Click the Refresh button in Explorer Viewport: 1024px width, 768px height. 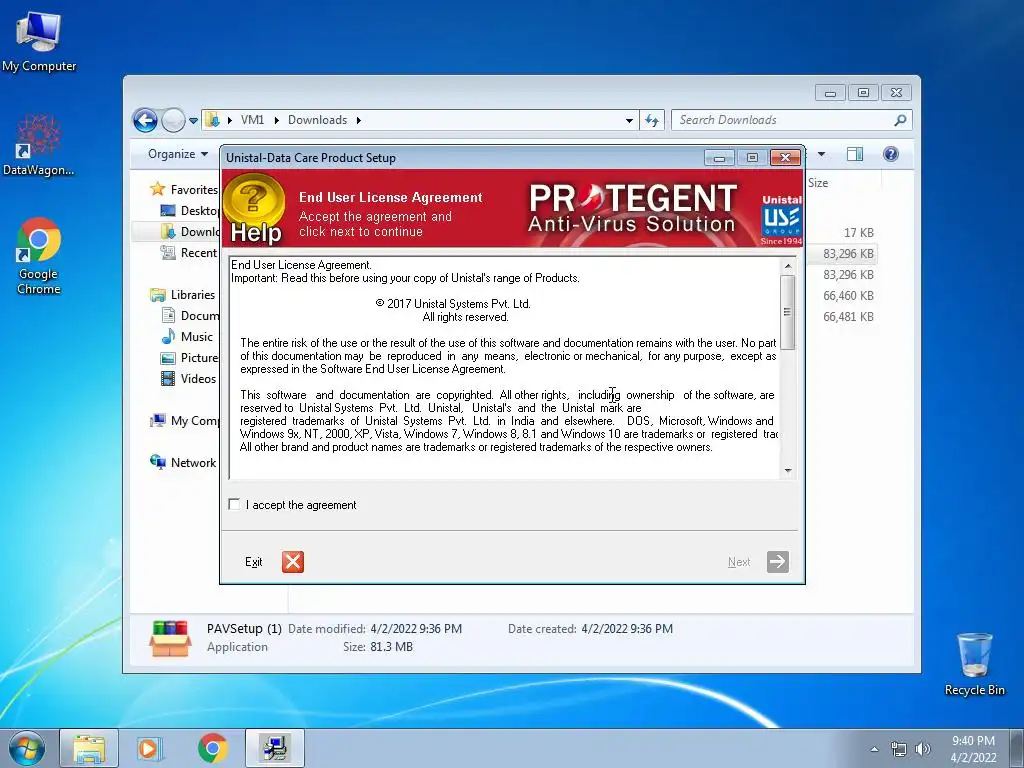652,120
